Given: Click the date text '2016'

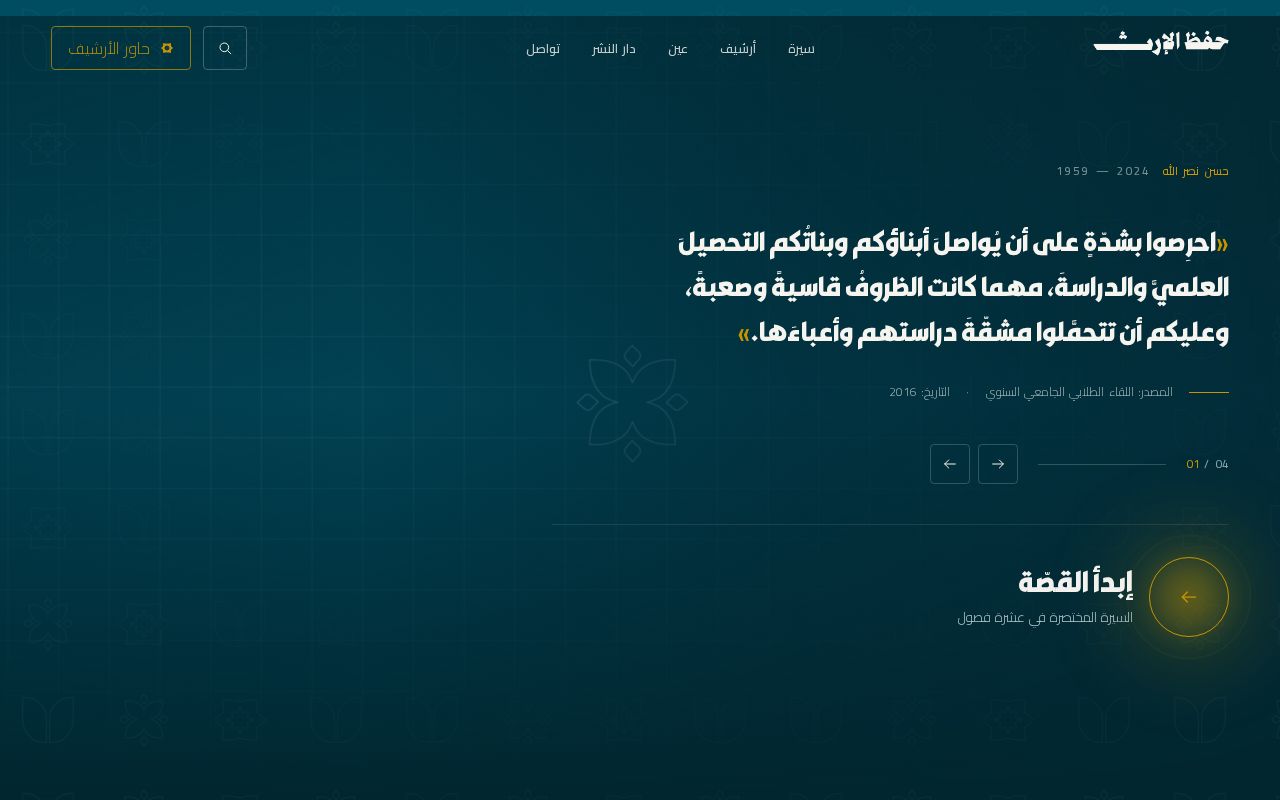Looking at the screenshot, I should tap(903, 392).
